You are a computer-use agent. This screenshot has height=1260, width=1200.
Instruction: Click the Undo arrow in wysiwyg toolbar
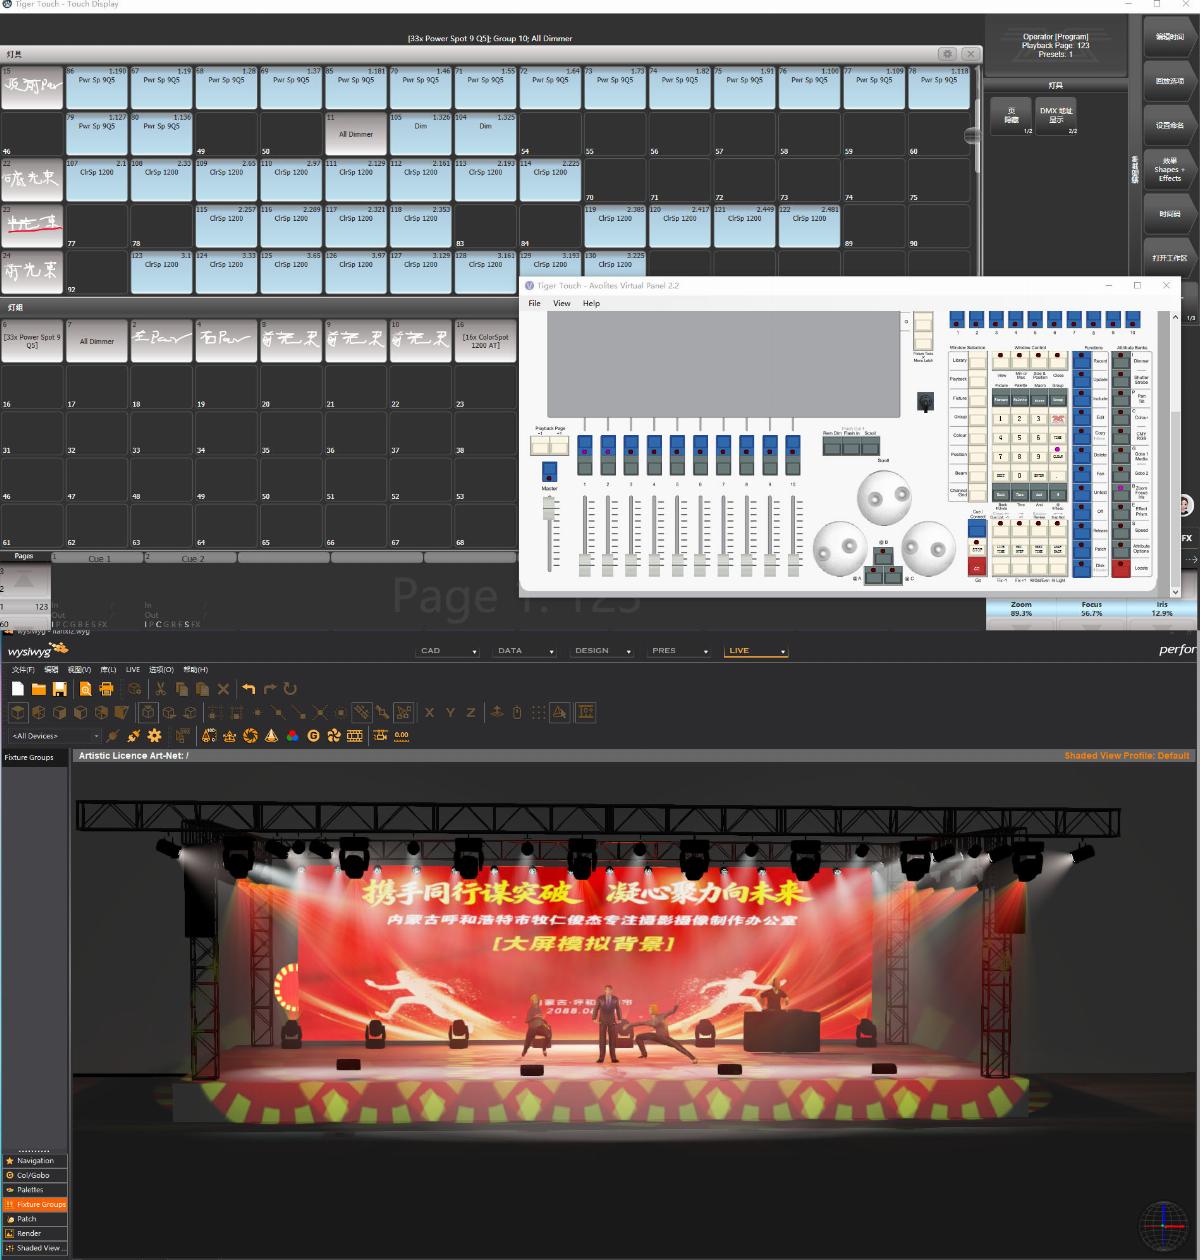249,689
